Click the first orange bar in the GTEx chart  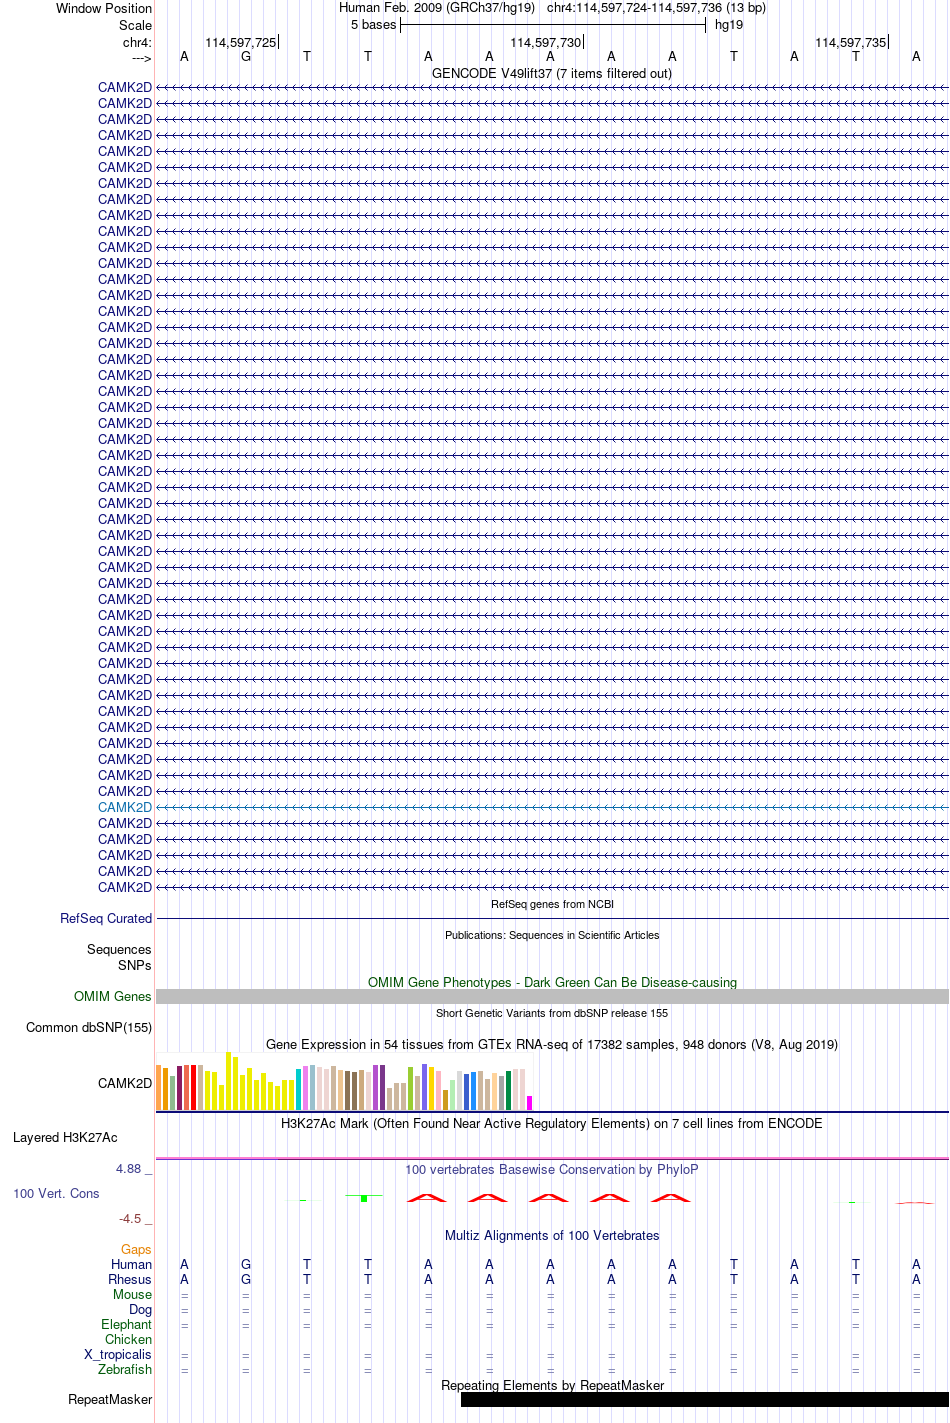click(159, 1088)
